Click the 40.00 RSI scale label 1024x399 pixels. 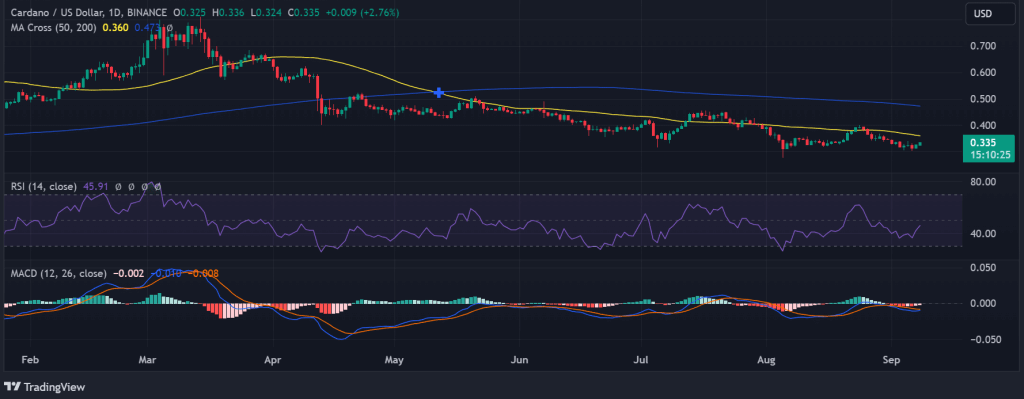tap(983, 234)
